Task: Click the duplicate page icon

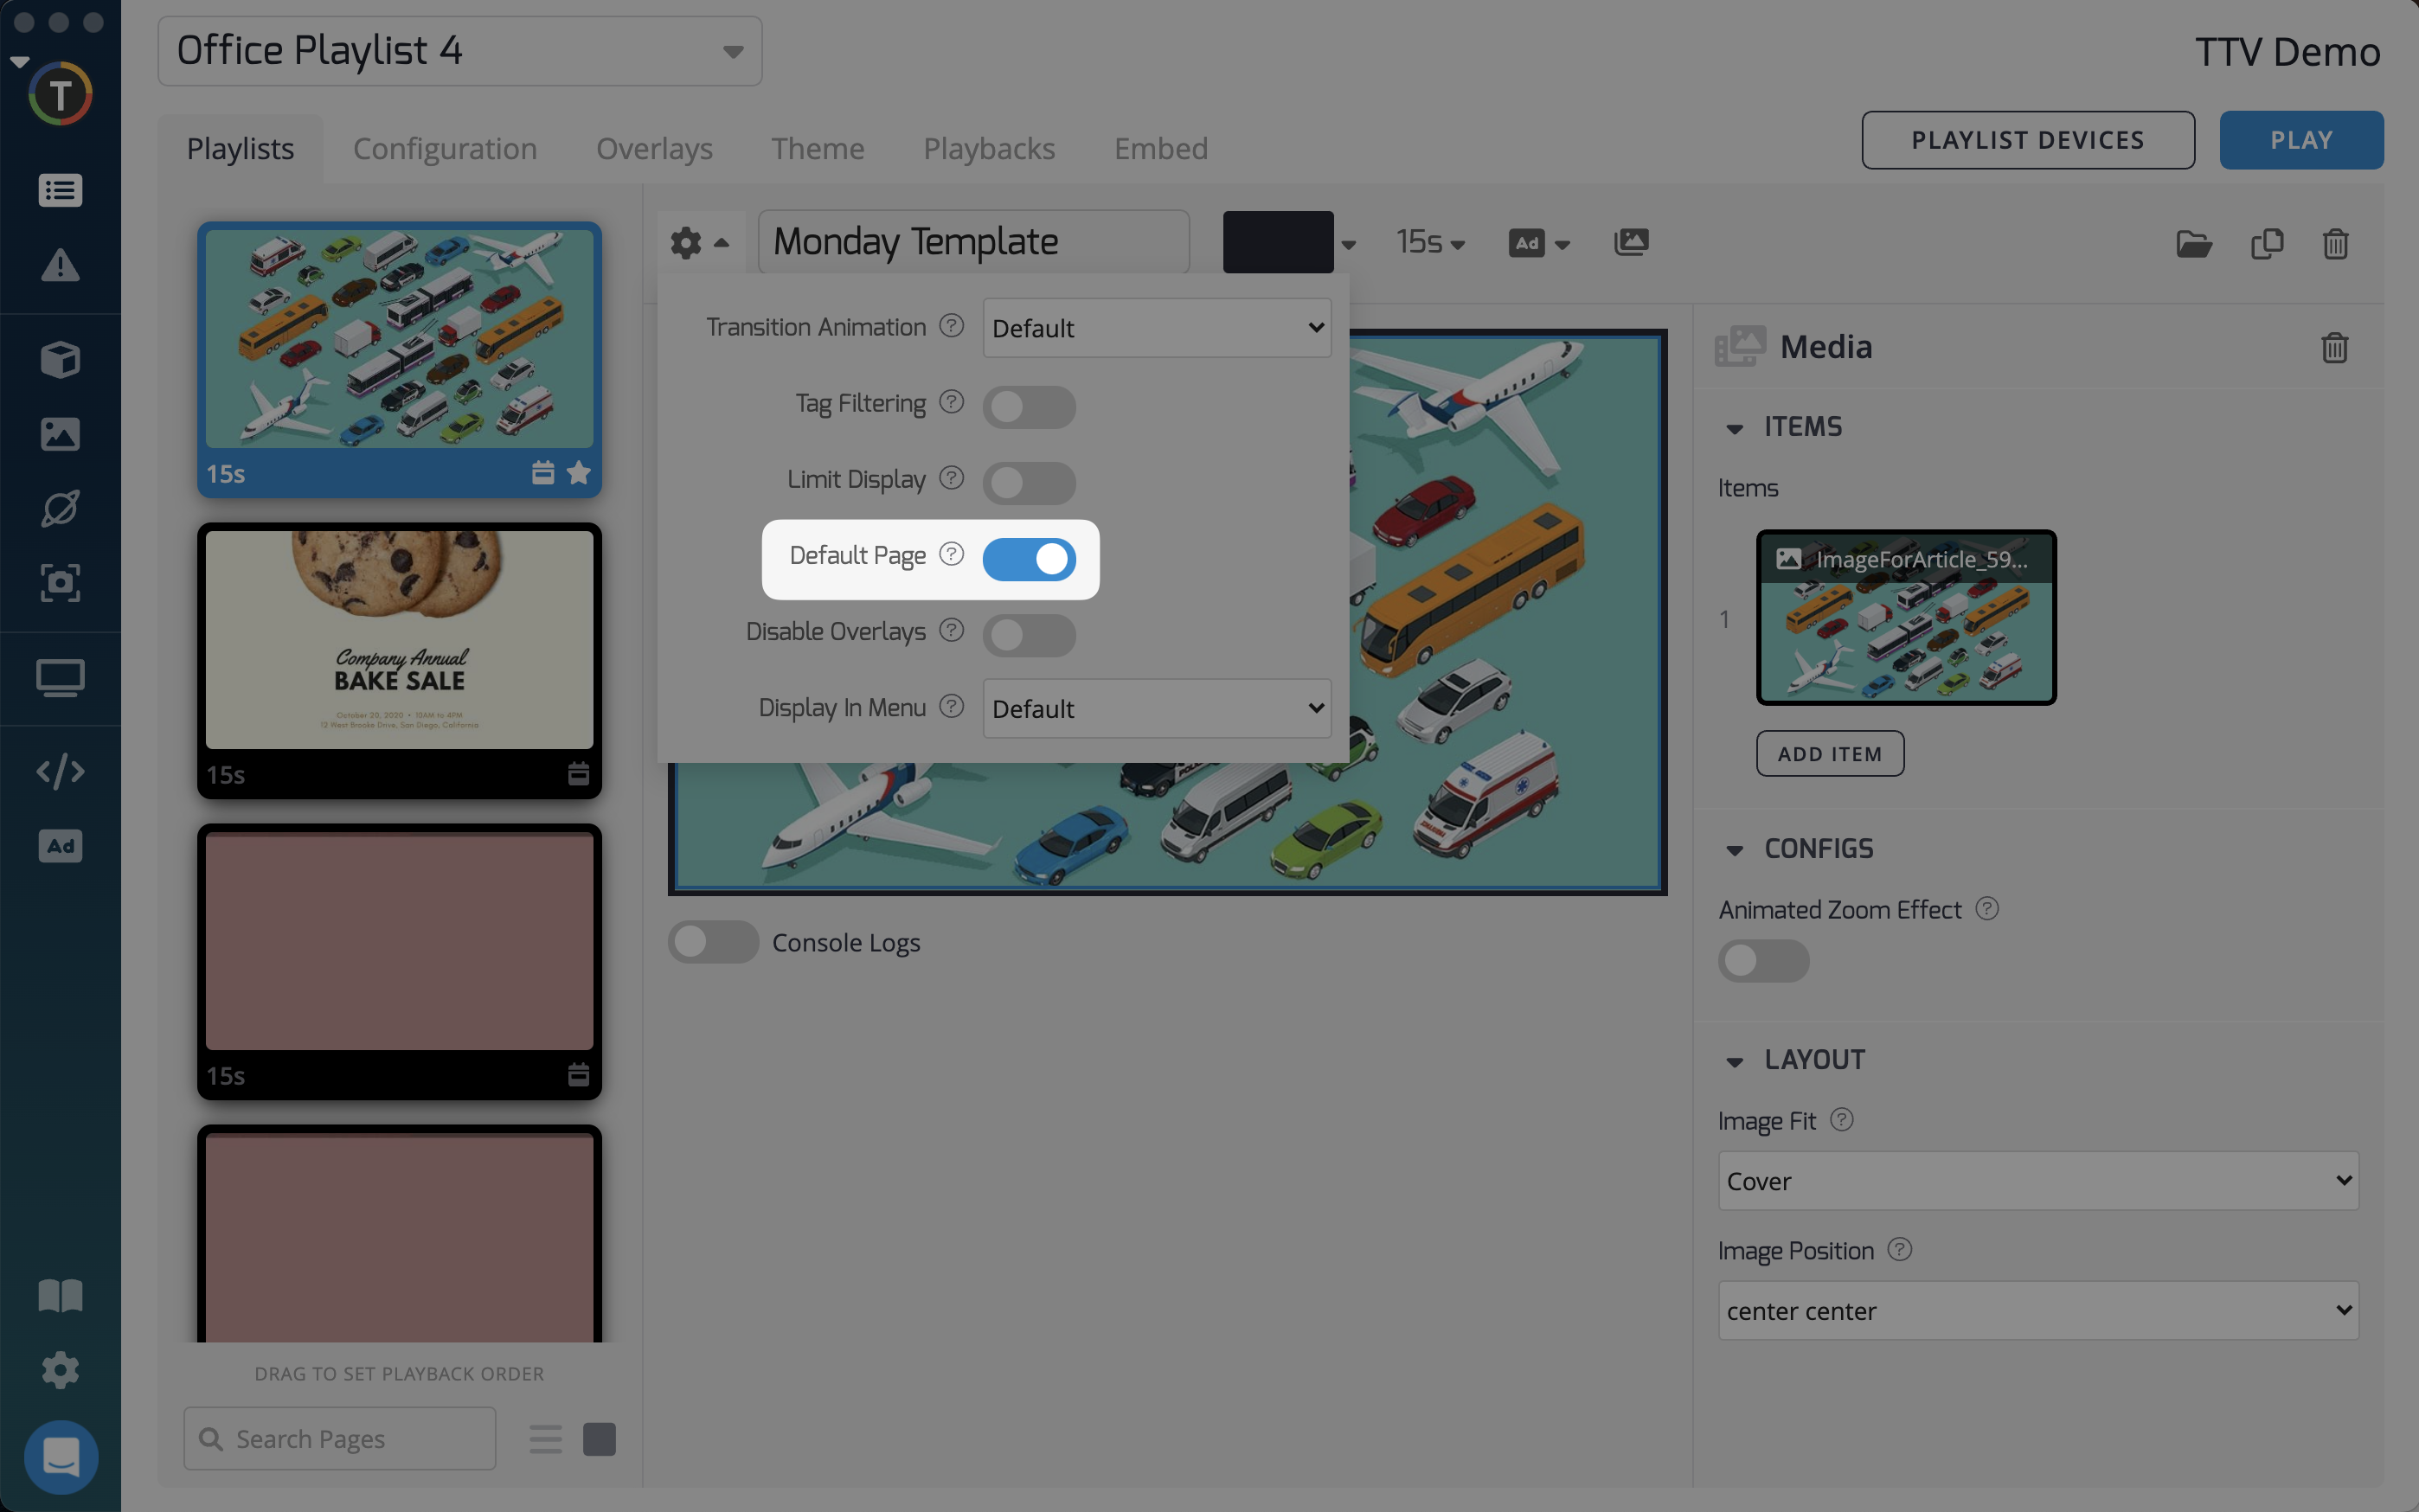Action: [2266, 243]
